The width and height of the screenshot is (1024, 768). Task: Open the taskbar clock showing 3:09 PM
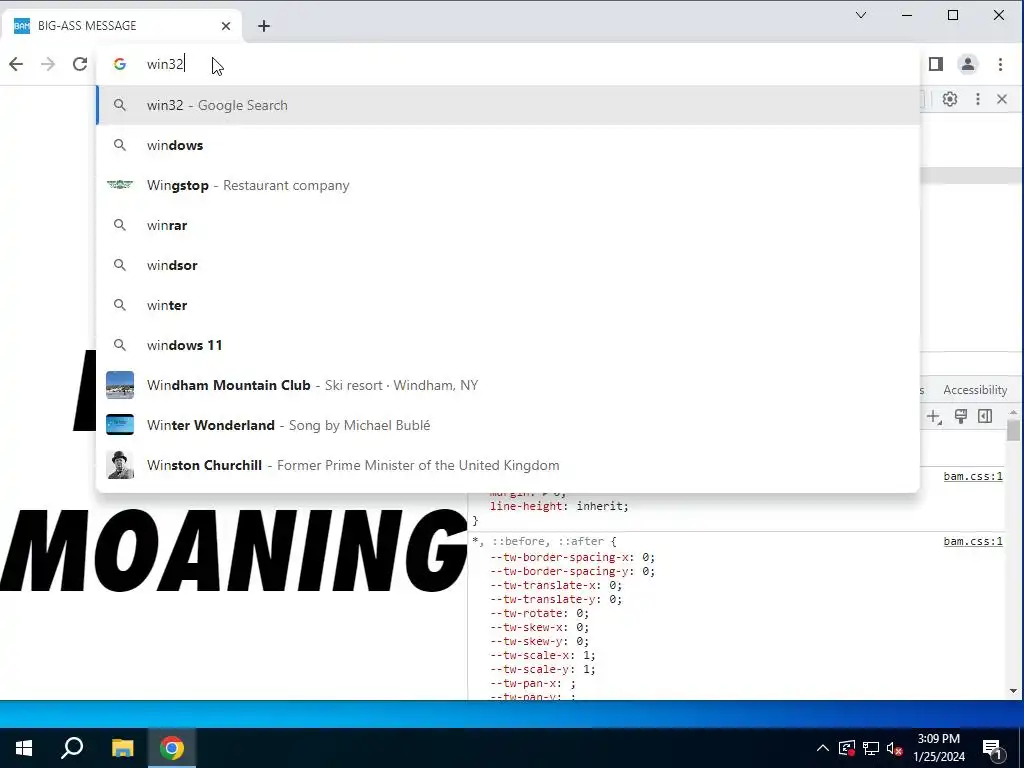click(939, 748)
